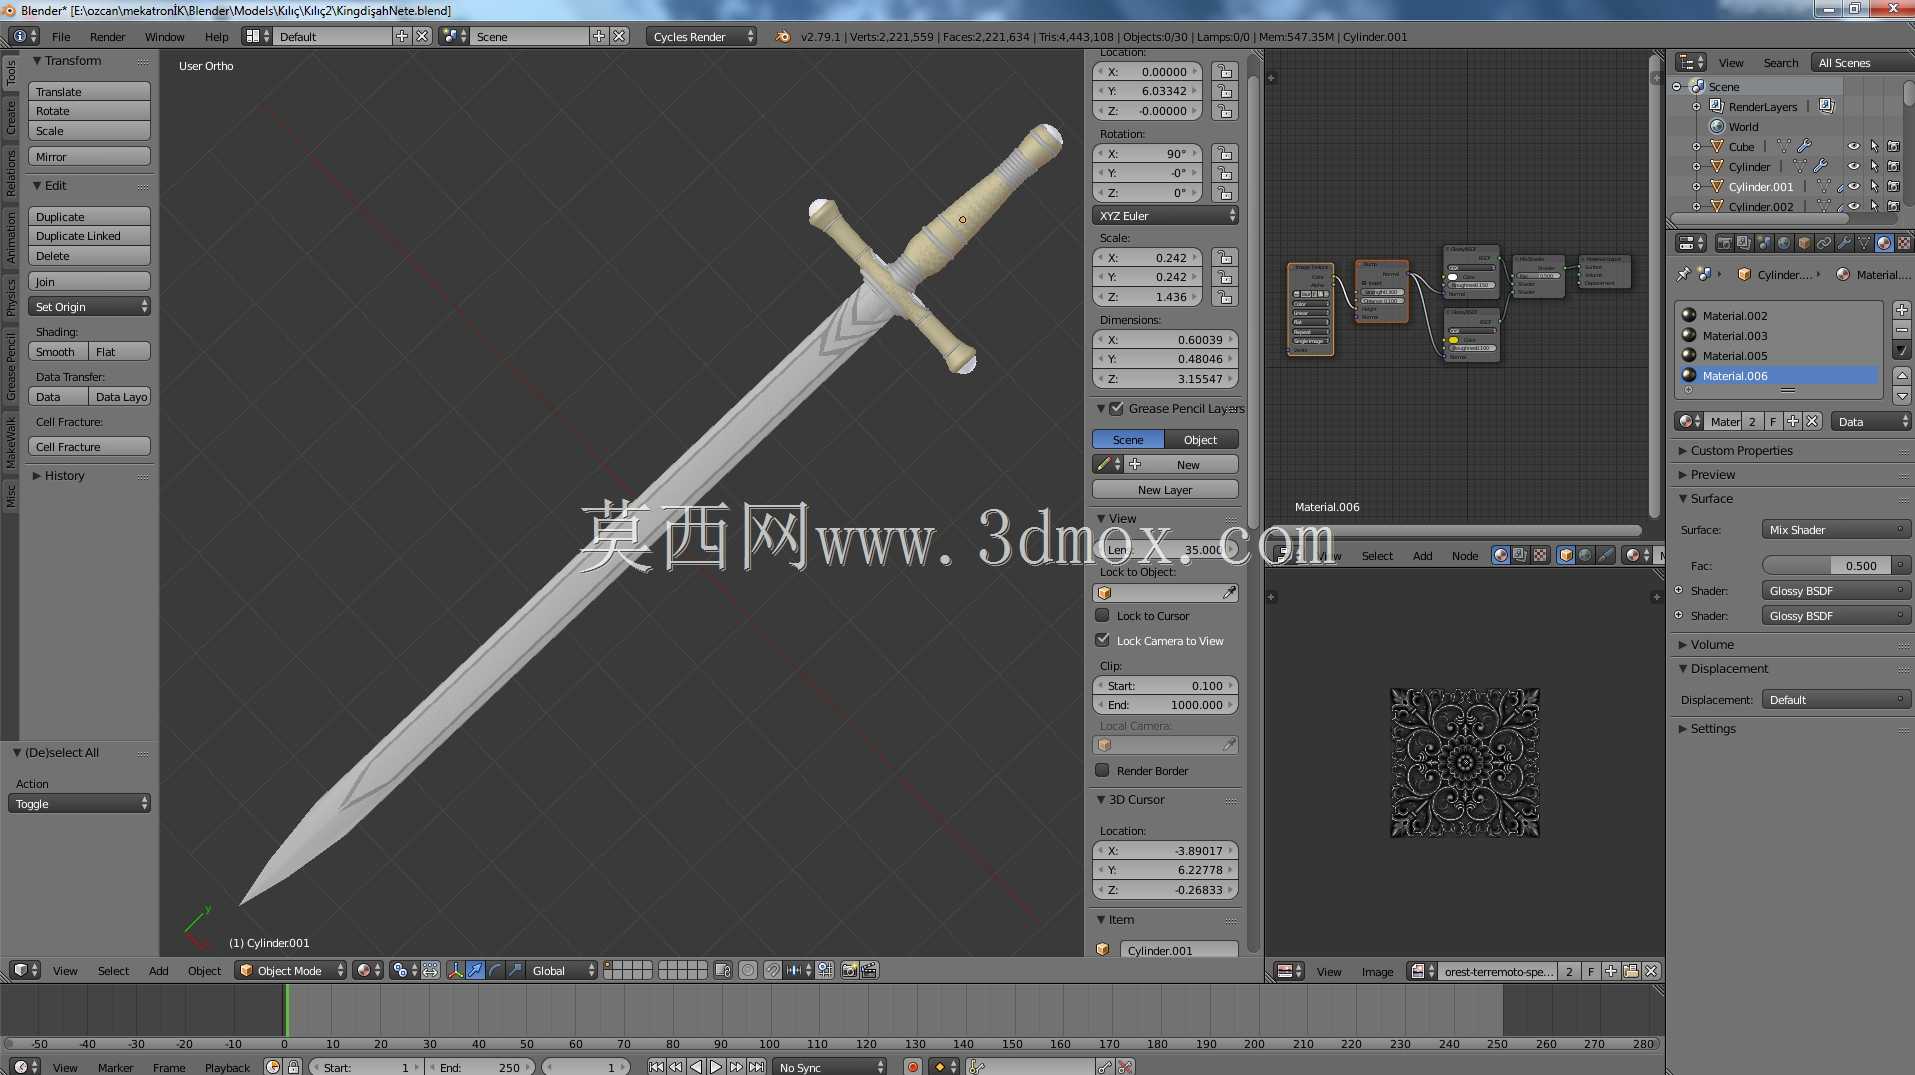
Task: Click the timeline record button (red circle)
Action: point(913,1067)
